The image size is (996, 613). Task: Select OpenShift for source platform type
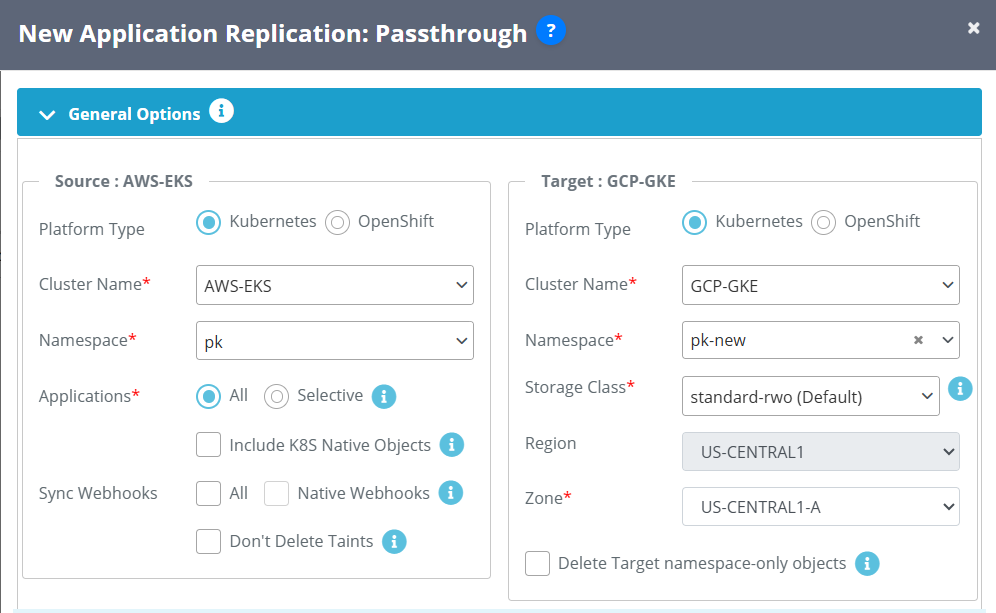click(x=337, y=222)
